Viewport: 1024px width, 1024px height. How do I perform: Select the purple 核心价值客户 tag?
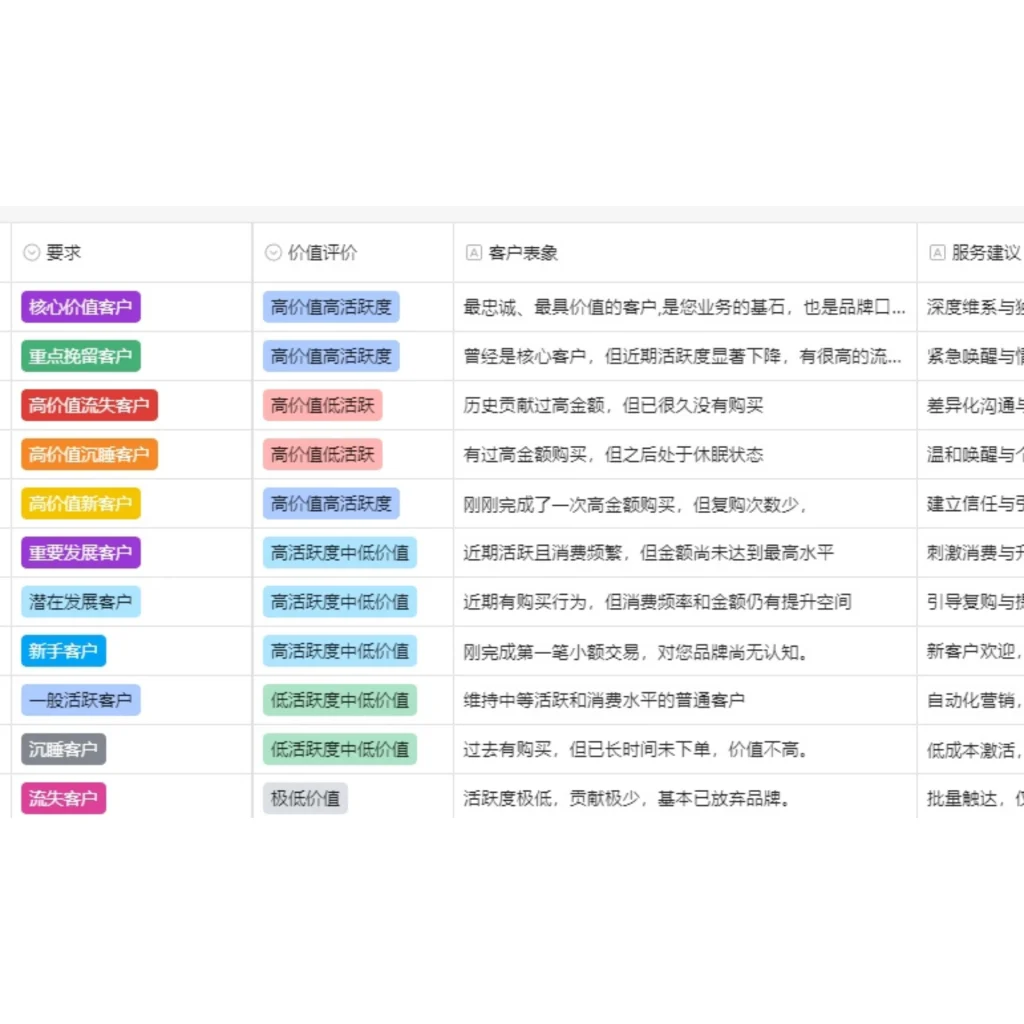coord(81,307)
